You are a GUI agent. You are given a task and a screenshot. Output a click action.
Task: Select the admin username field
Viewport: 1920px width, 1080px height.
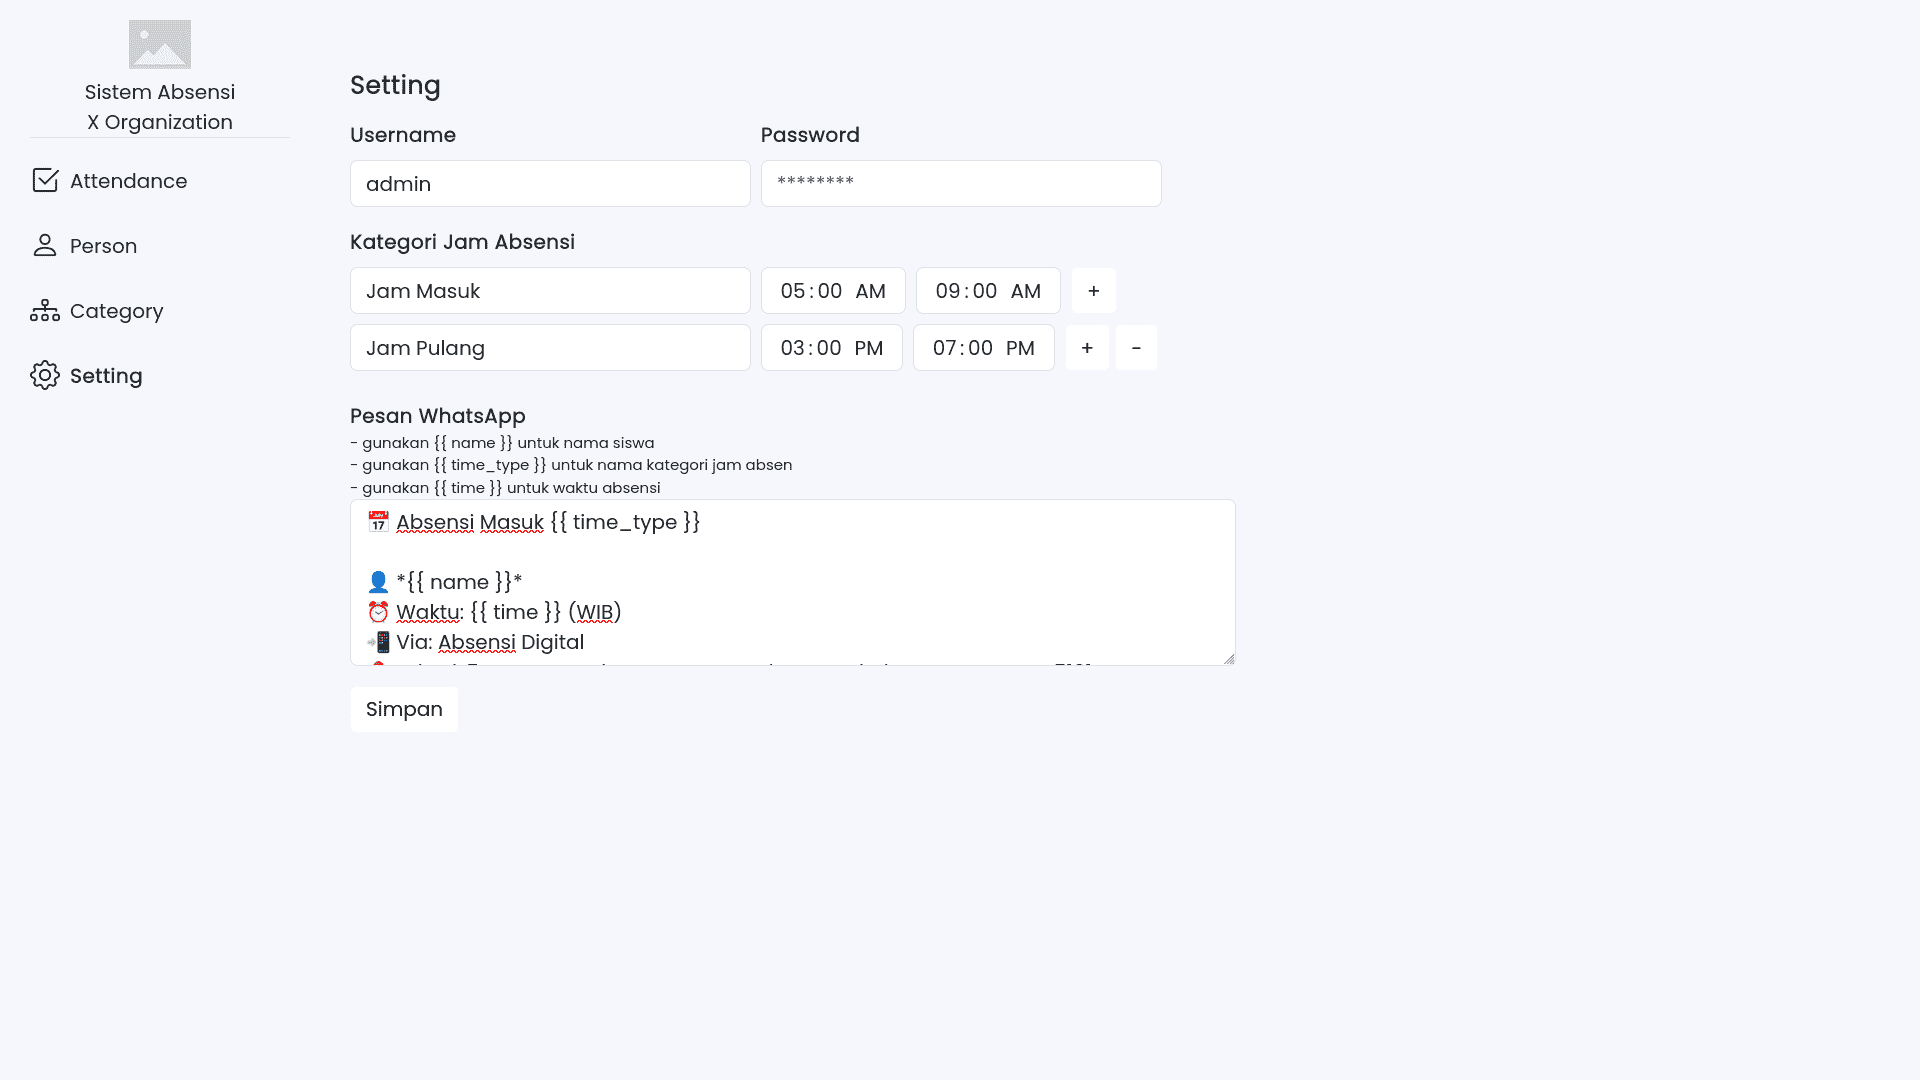tap(550, 183)
